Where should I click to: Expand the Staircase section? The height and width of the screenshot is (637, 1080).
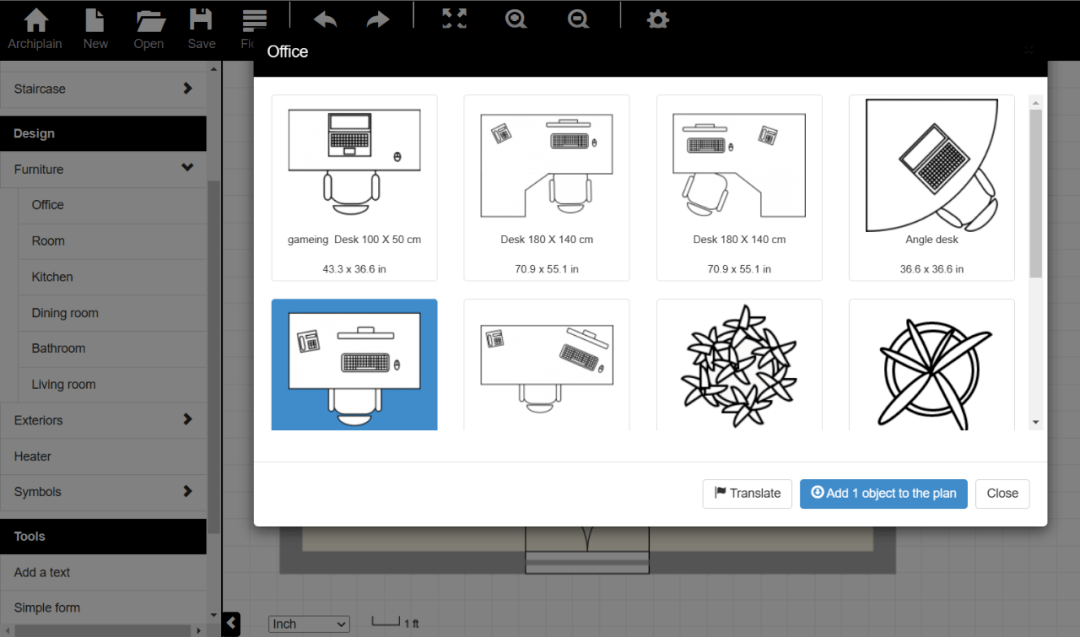click(103, 89)
